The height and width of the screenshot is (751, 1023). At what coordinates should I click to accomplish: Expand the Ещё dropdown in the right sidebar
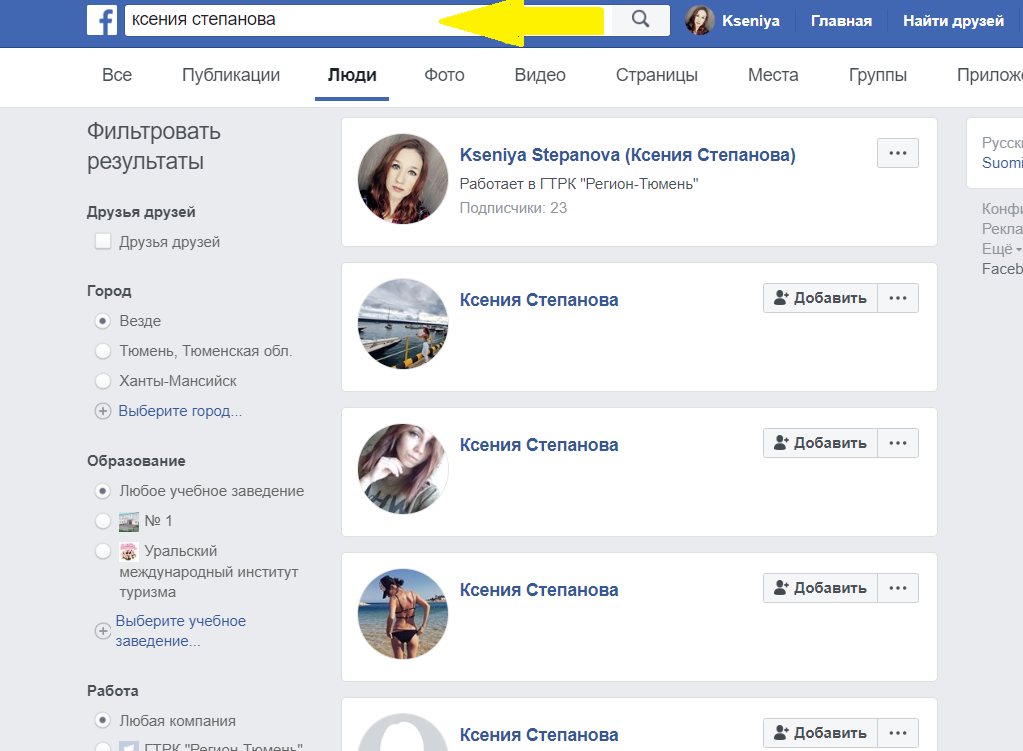coord(1001,249)
